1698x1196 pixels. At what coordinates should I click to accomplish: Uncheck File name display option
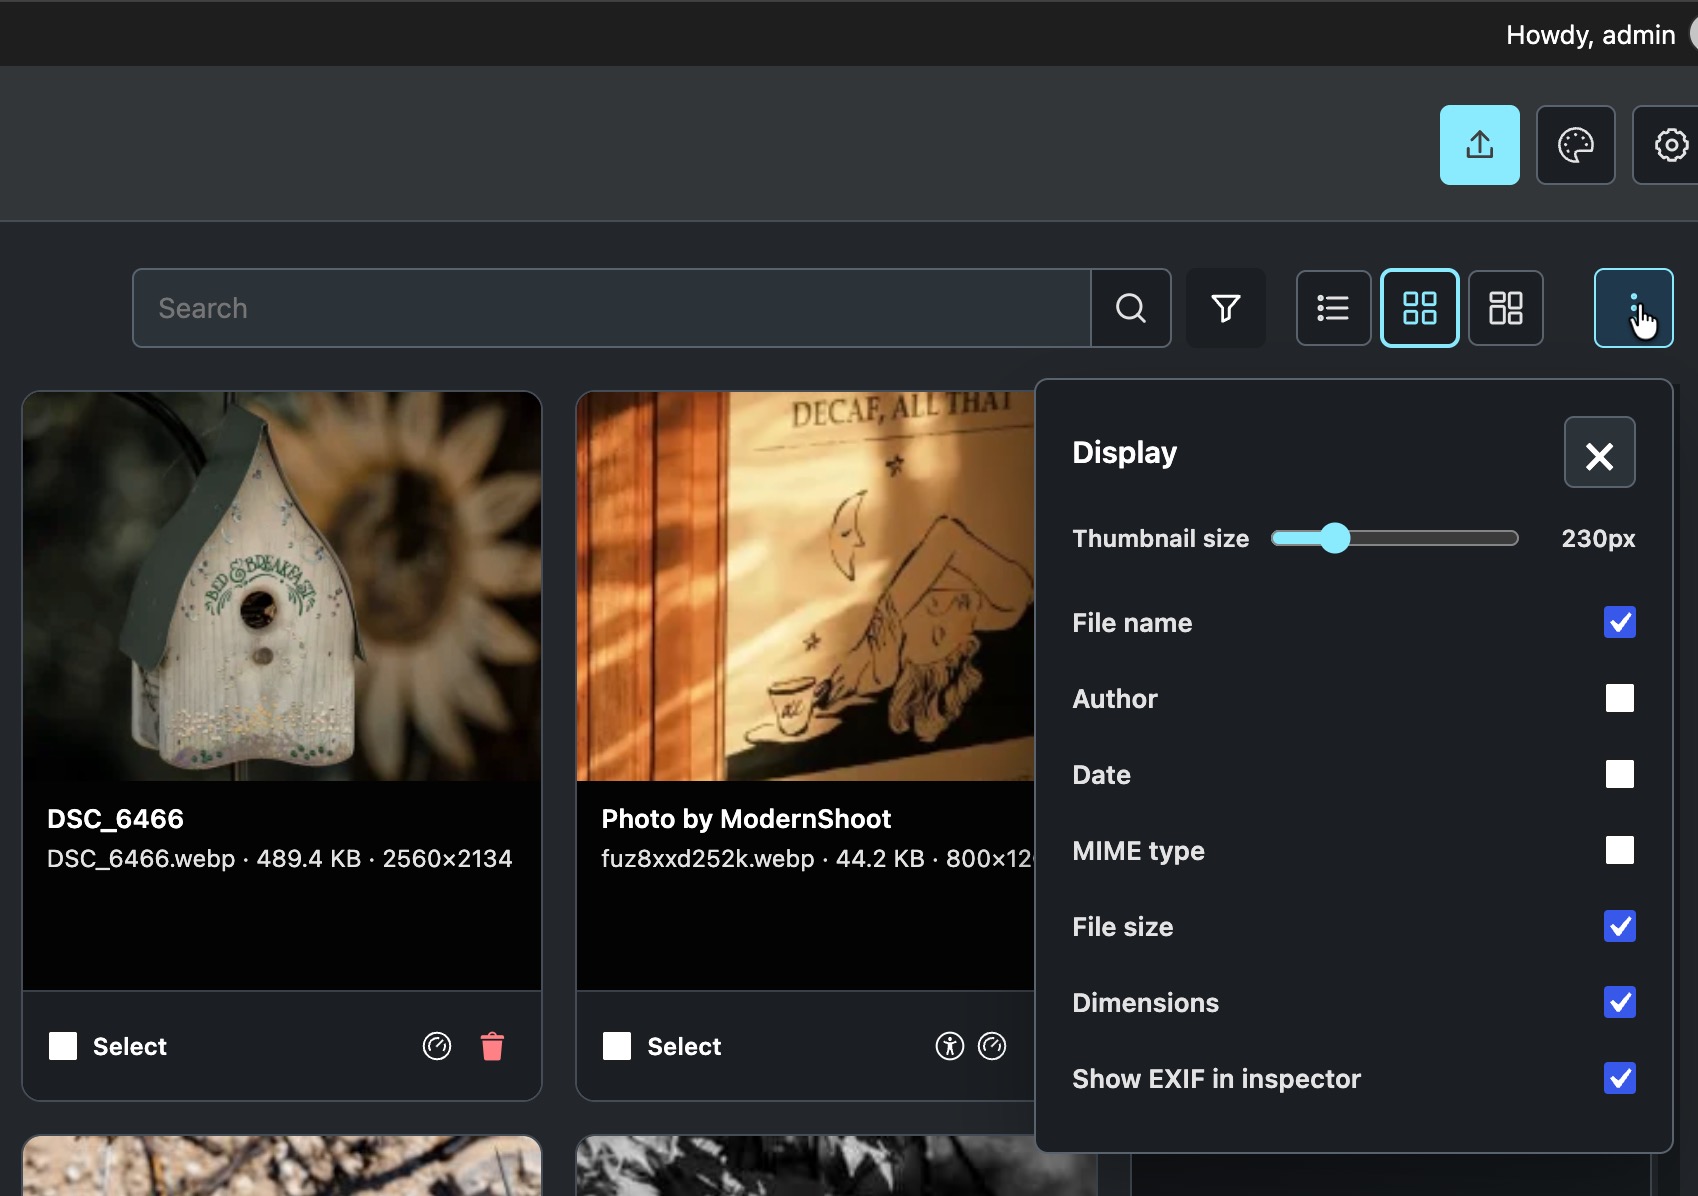(1619, 622)
